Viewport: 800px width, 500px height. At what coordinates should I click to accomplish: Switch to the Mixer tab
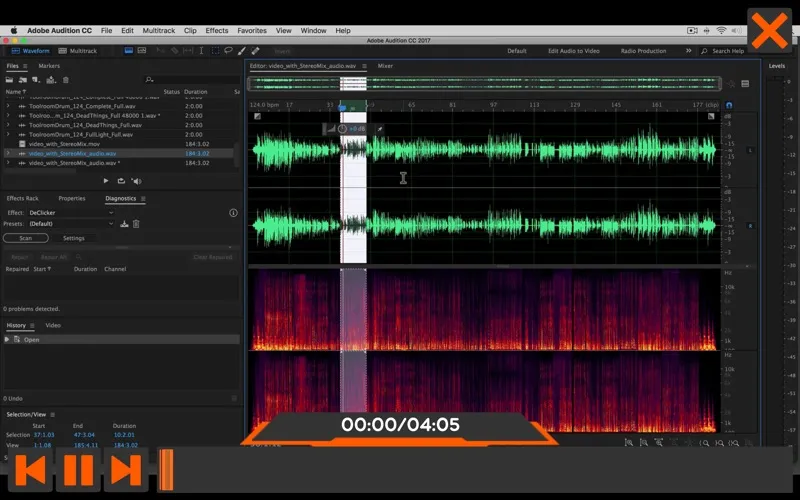(x=385, y=66)
